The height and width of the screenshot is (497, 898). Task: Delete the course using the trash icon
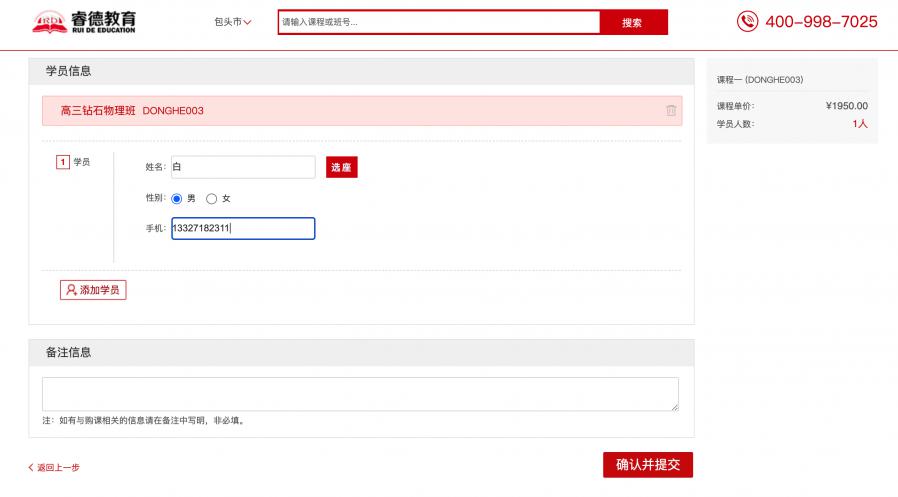point(671,111)
